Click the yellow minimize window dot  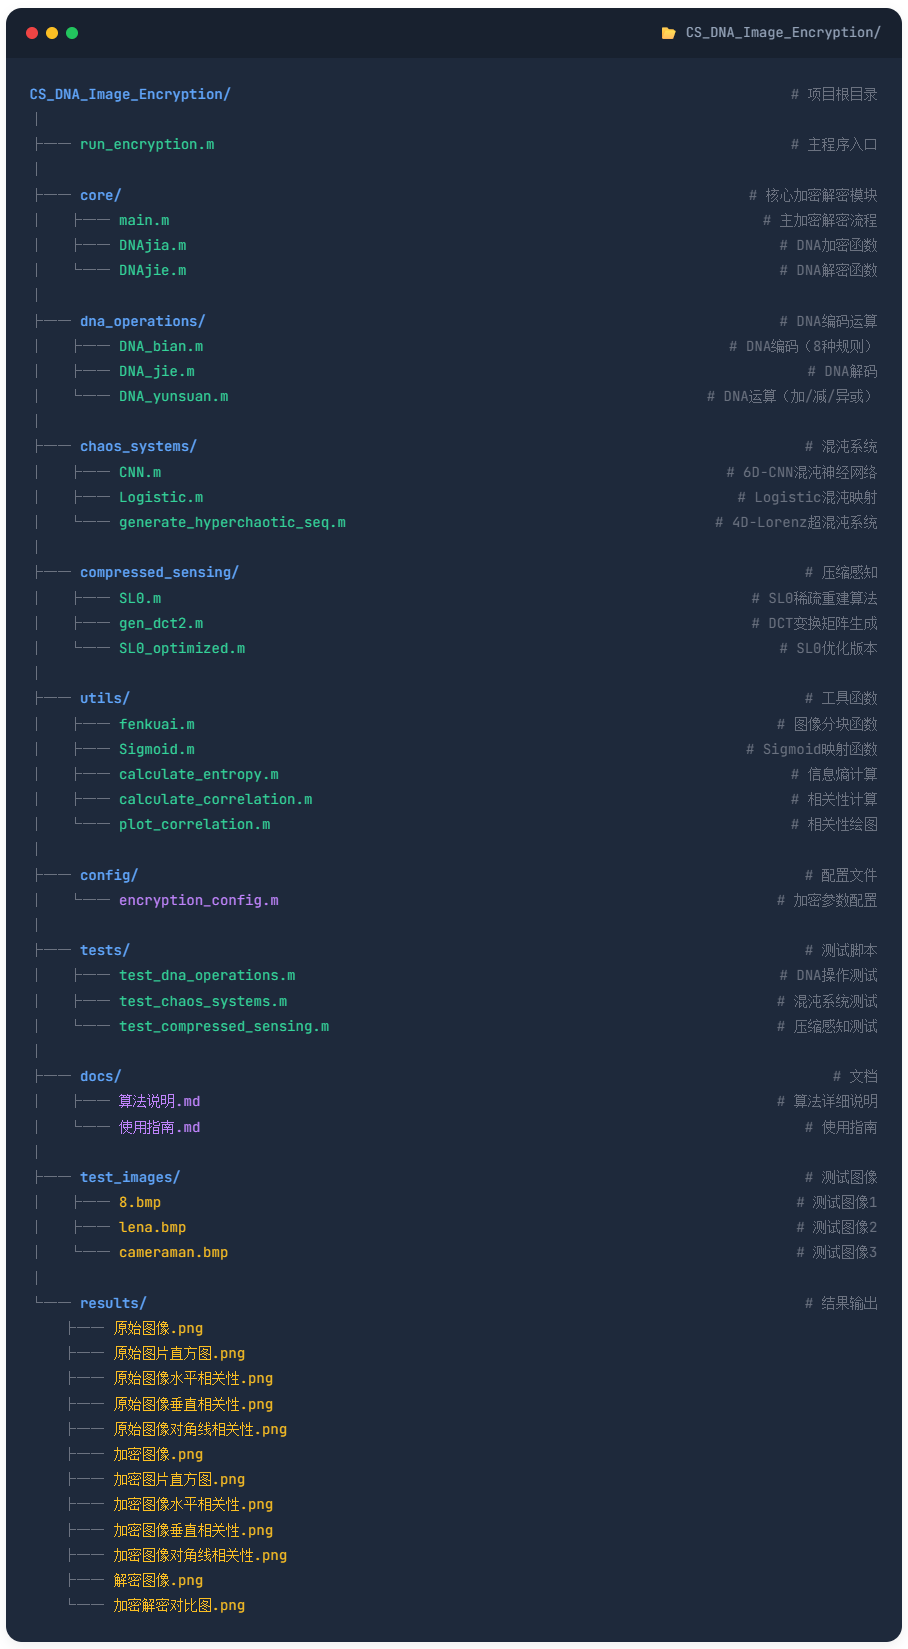[52, 33]
